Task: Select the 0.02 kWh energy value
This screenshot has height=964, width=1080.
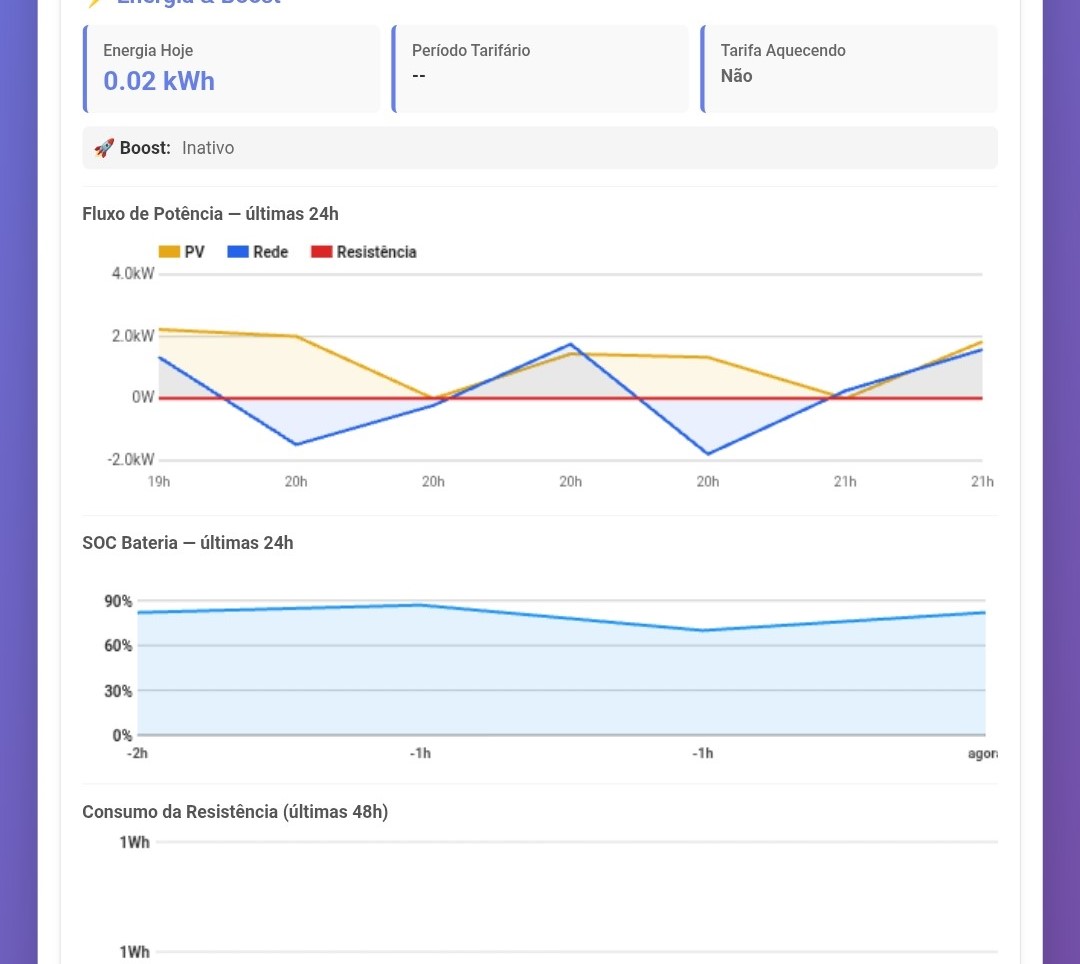Action: coord(159,81)
